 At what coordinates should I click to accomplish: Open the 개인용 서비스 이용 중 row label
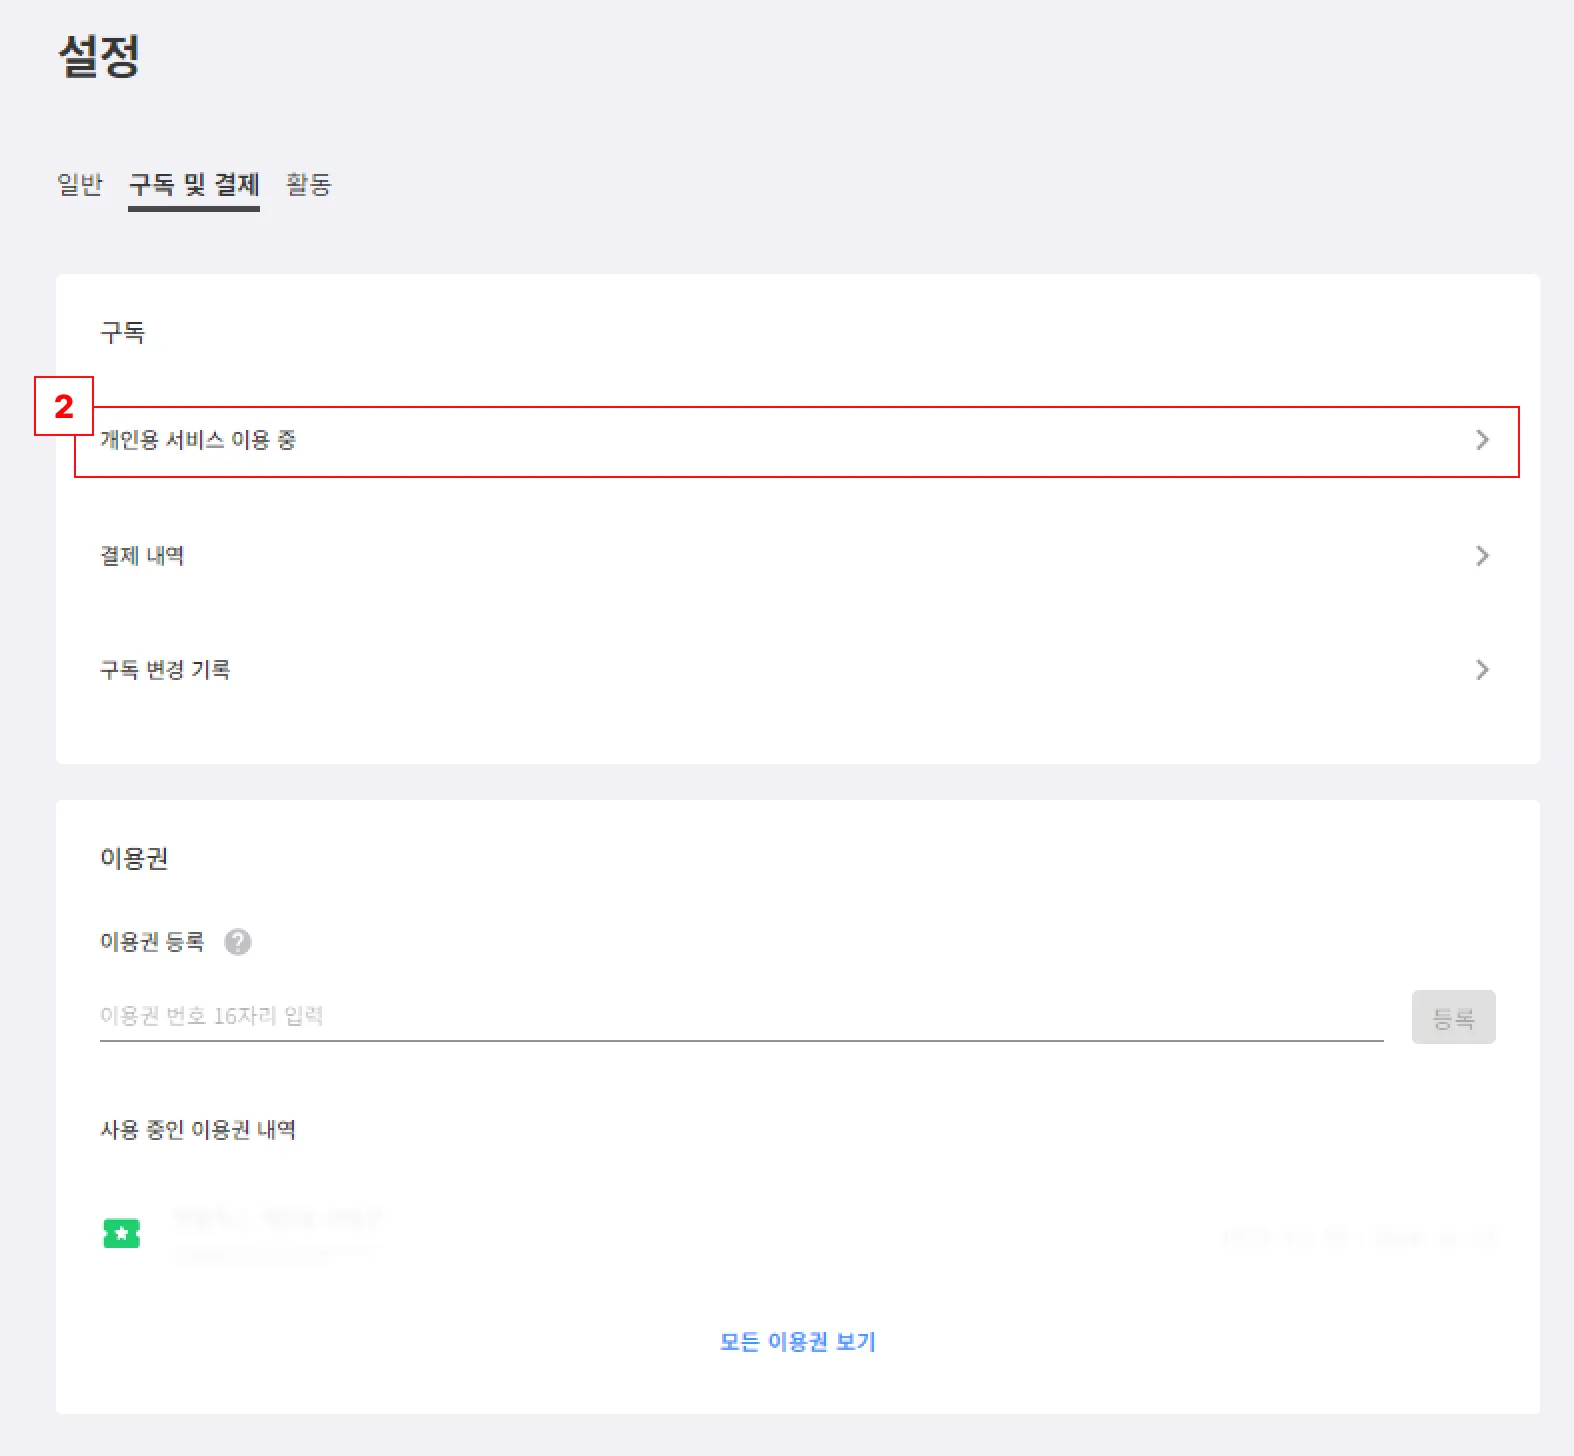[x=198, y=440]
